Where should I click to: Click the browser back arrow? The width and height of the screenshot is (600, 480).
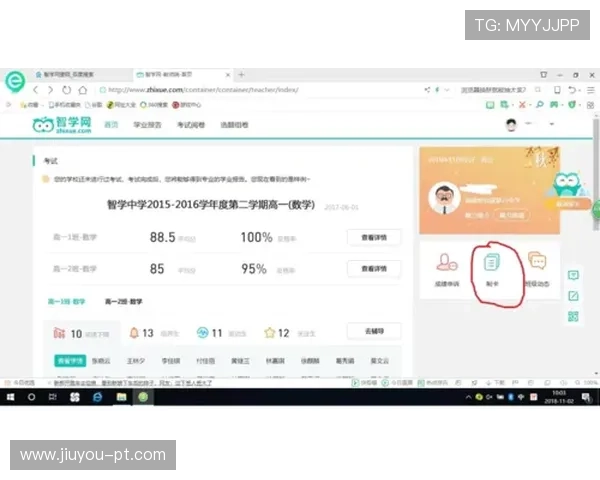36,90
